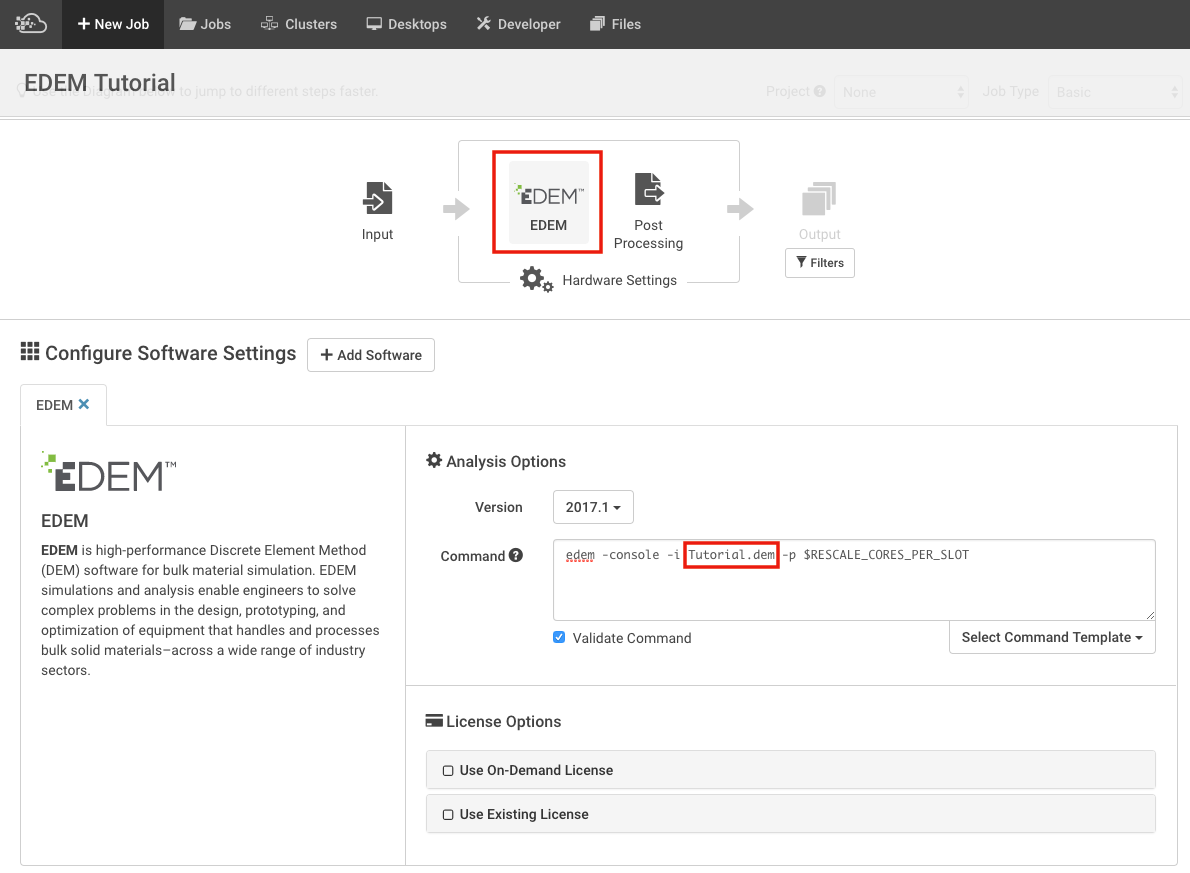
Task: Start a New Job from the top bar
Action: [x=113, y=24]
